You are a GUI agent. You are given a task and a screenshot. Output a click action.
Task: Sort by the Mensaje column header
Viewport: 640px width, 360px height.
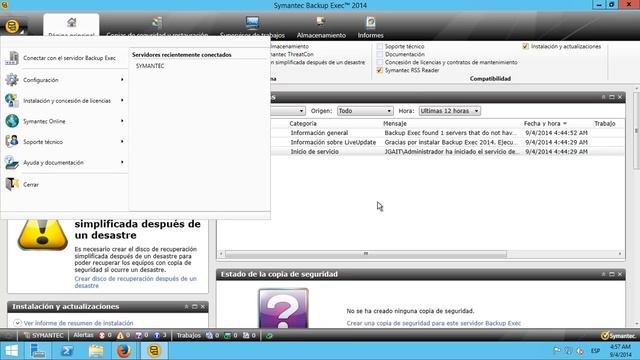pos(395,123)
